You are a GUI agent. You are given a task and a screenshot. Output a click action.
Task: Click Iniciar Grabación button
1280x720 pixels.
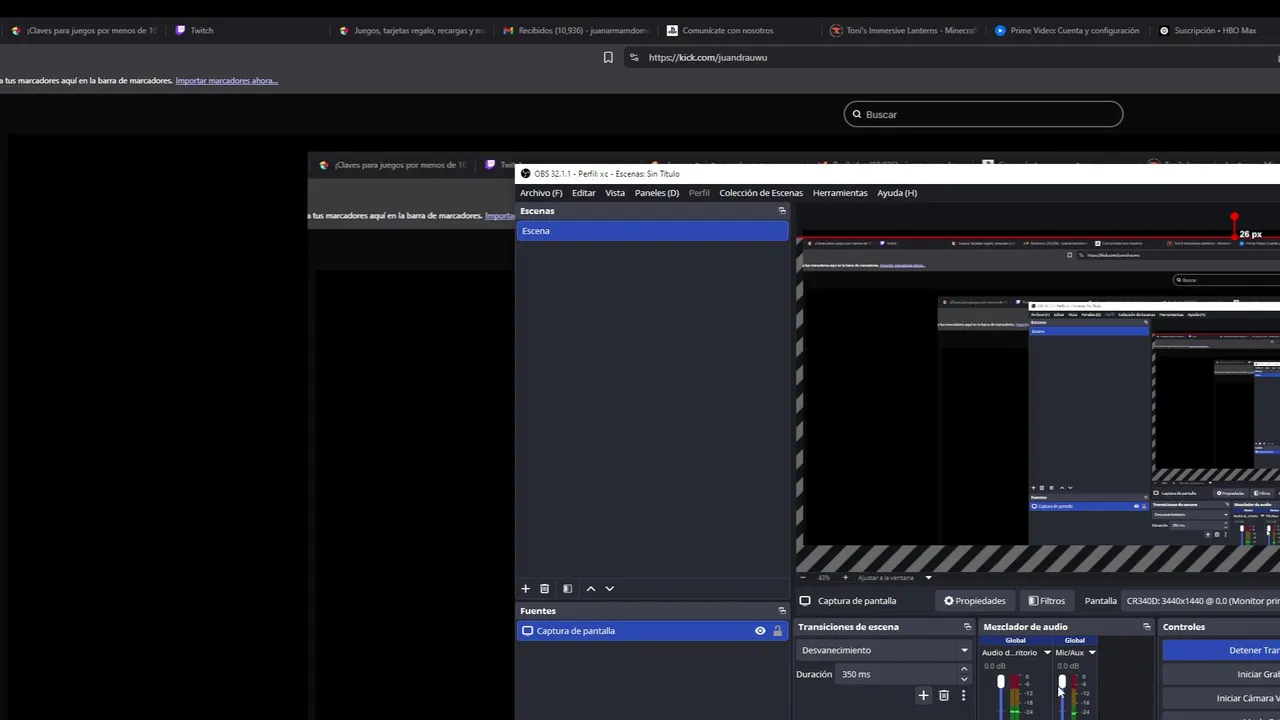pyautogui.click(x=1222, y=674)
